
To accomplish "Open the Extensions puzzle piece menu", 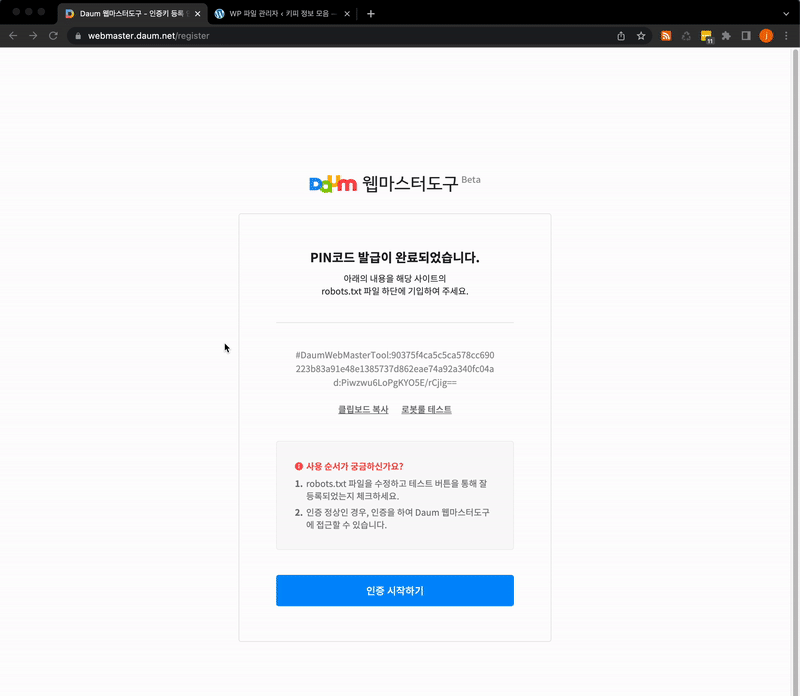I will [726, 36].
